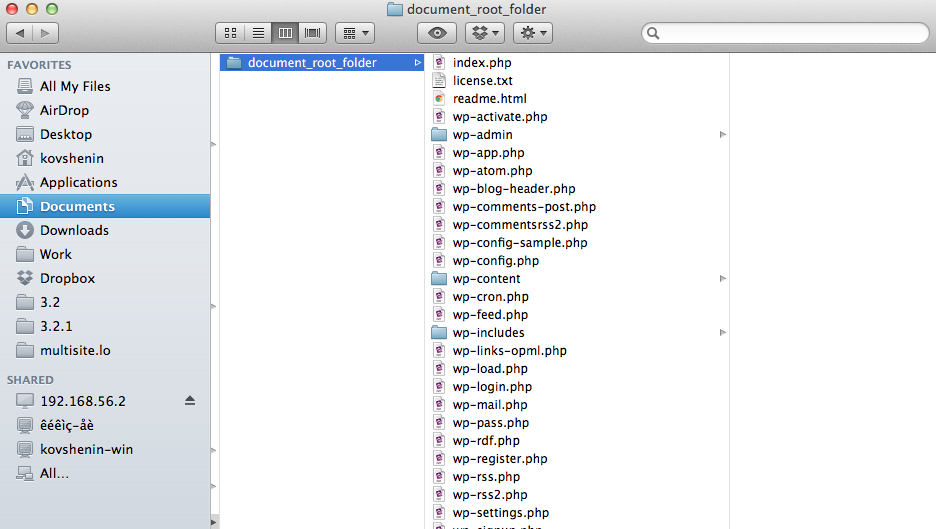Eject the 192.168.56.2 shared server

(190, 401)
